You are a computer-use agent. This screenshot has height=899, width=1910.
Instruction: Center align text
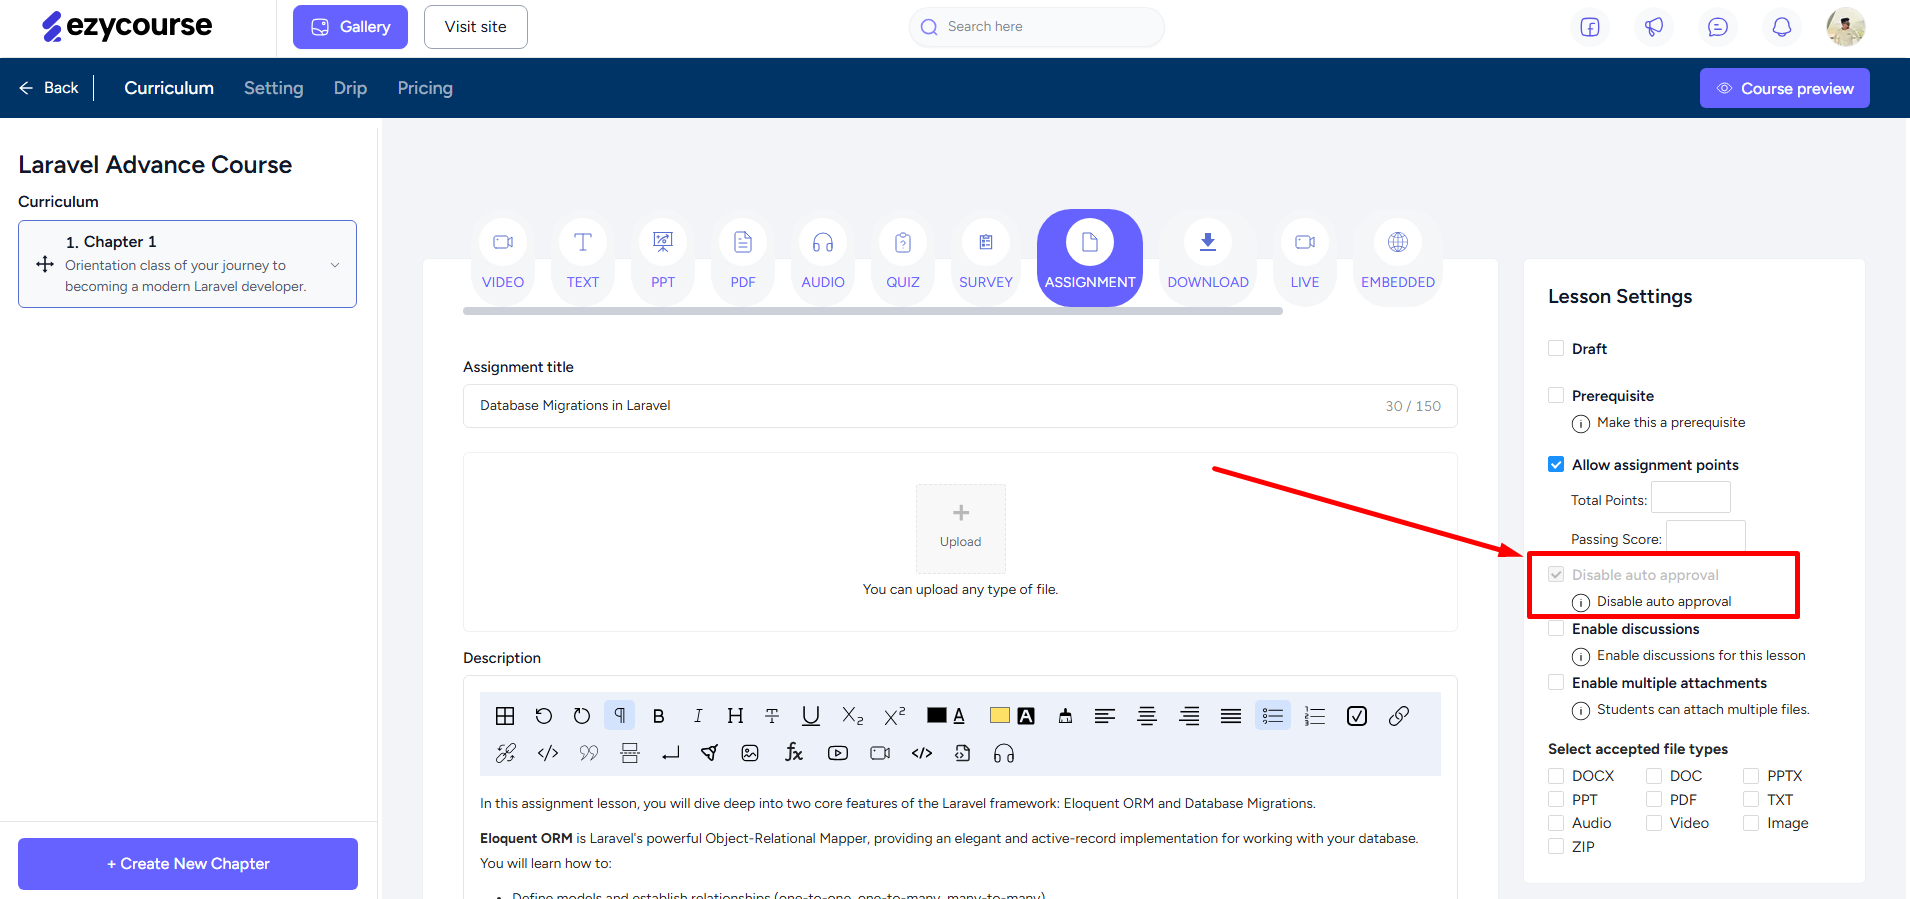[1147, 716]
